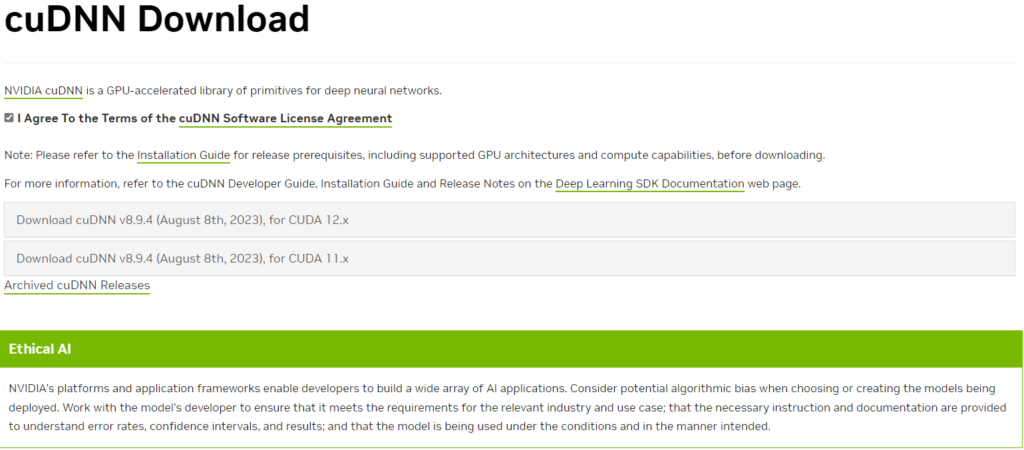Click the 'Ethical AI' title text
The image size is (1024, 450).
coord(40,349)
